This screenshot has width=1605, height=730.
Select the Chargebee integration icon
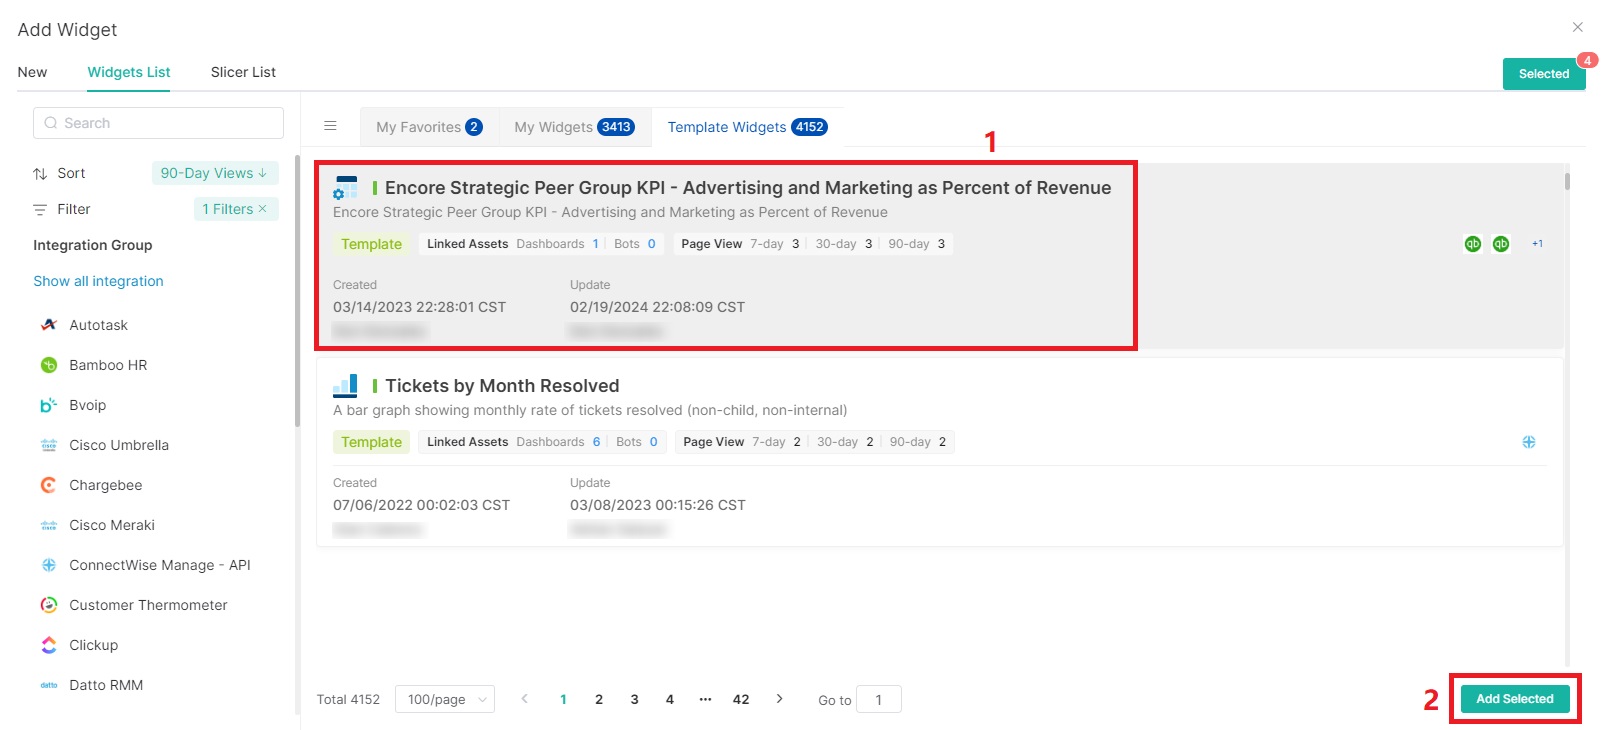pyautogui.click(x=49, y=485)
